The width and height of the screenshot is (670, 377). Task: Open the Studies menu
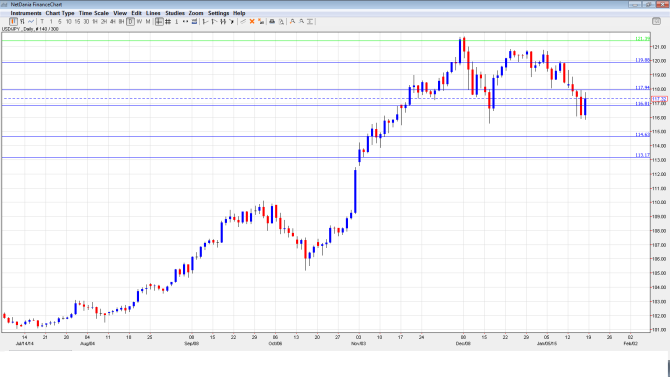click(x=175, y=13)
